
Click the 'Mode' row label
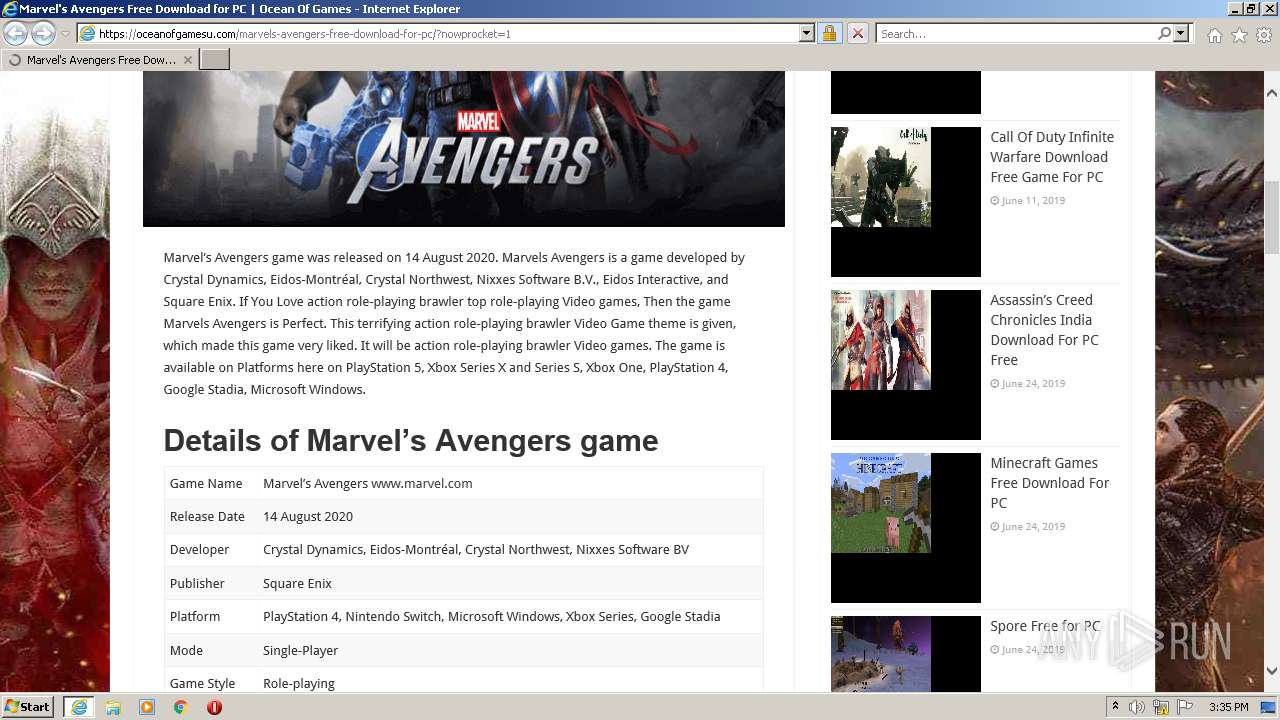click(x=186, y=650)
